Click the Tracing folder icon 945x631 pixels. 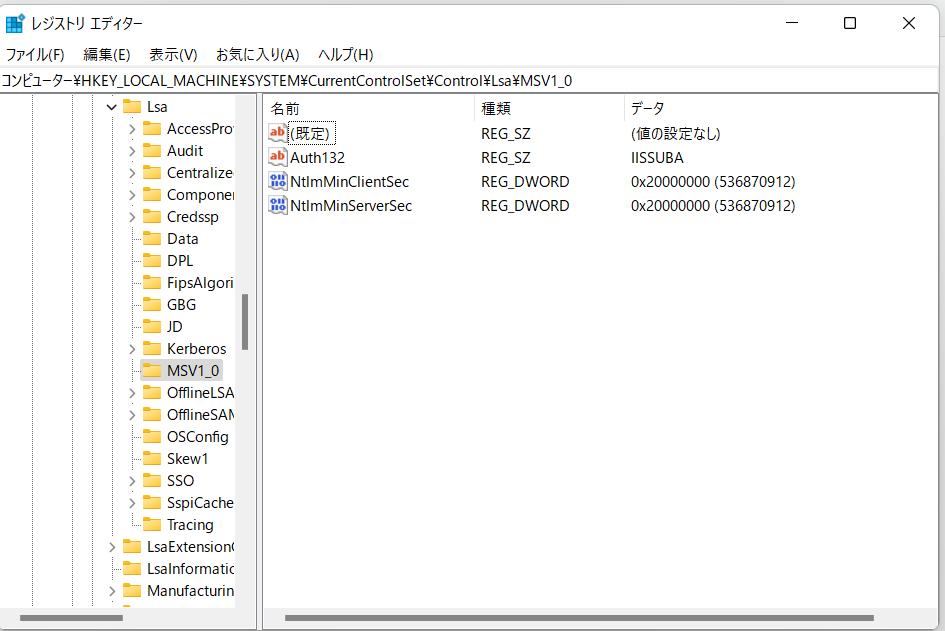[x=152, y=525]
